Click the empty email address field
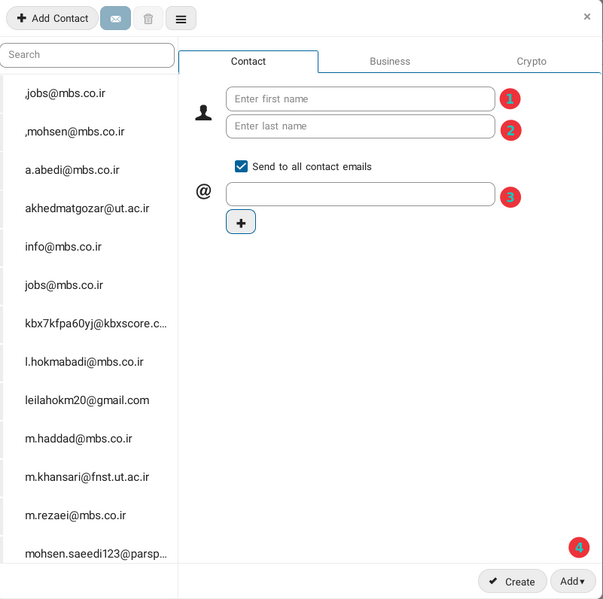 [360, 194]
